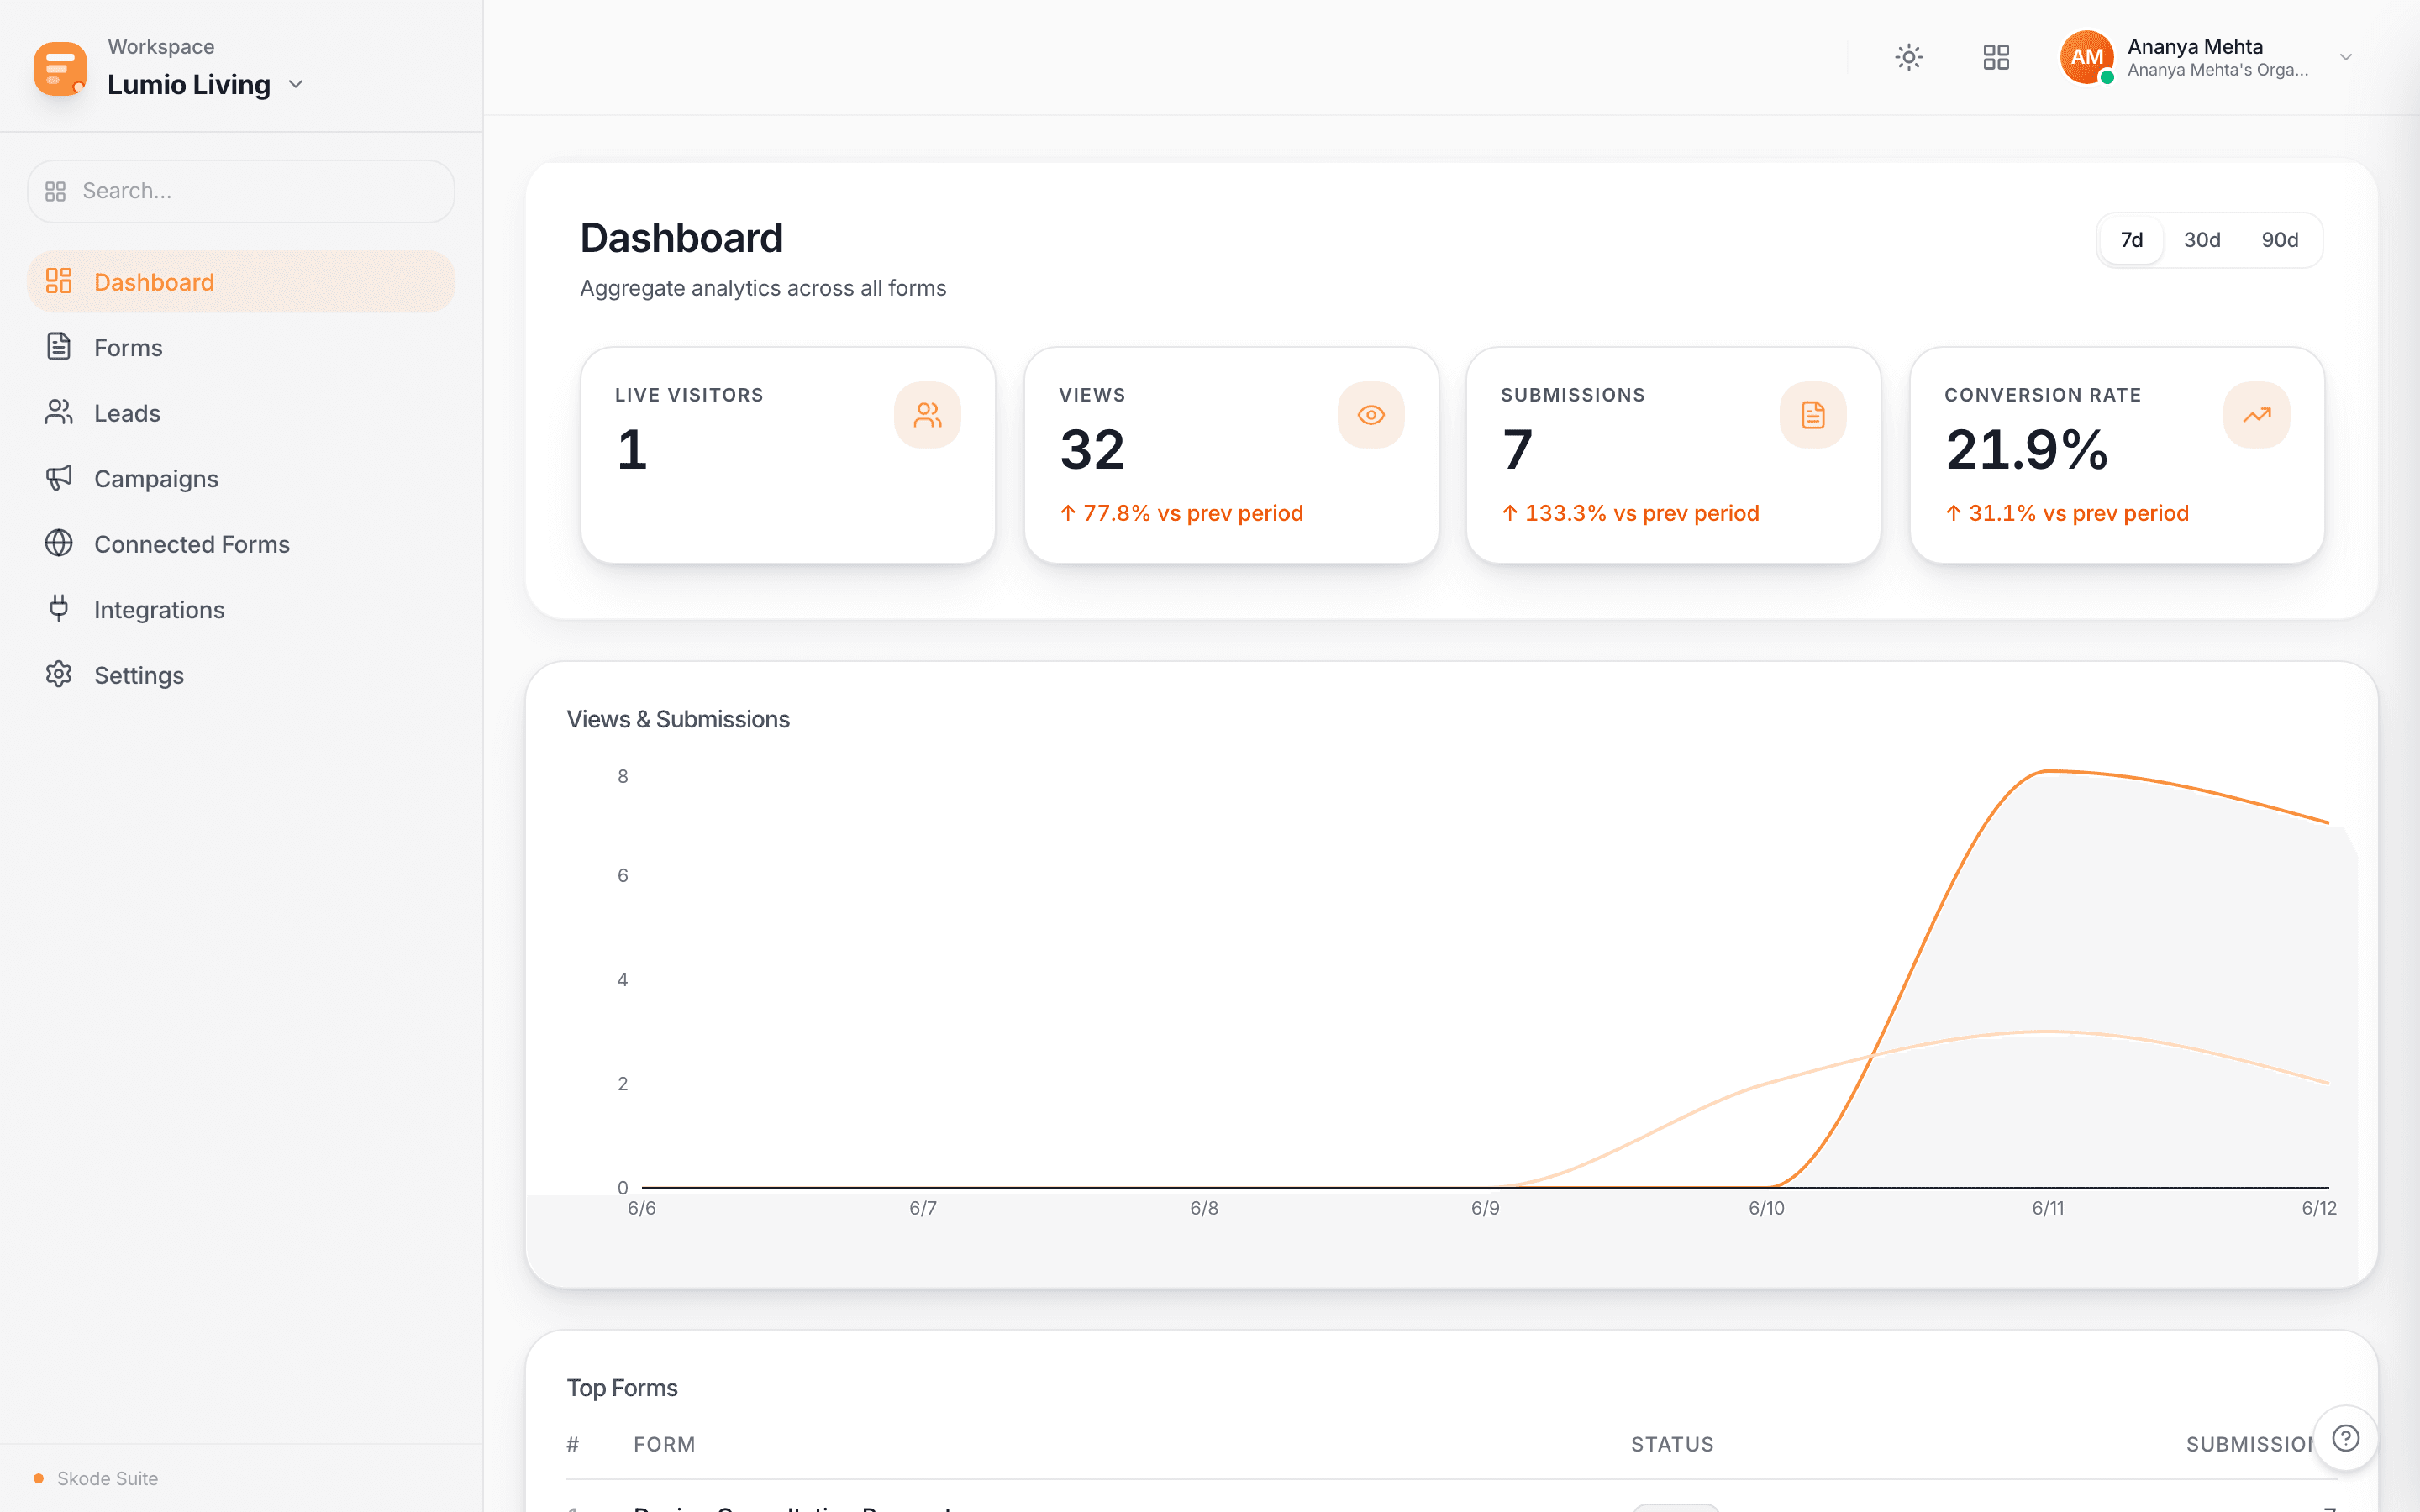
Task: Click the Campaigns megaphone icon
Action: click(x=59, y=477)
